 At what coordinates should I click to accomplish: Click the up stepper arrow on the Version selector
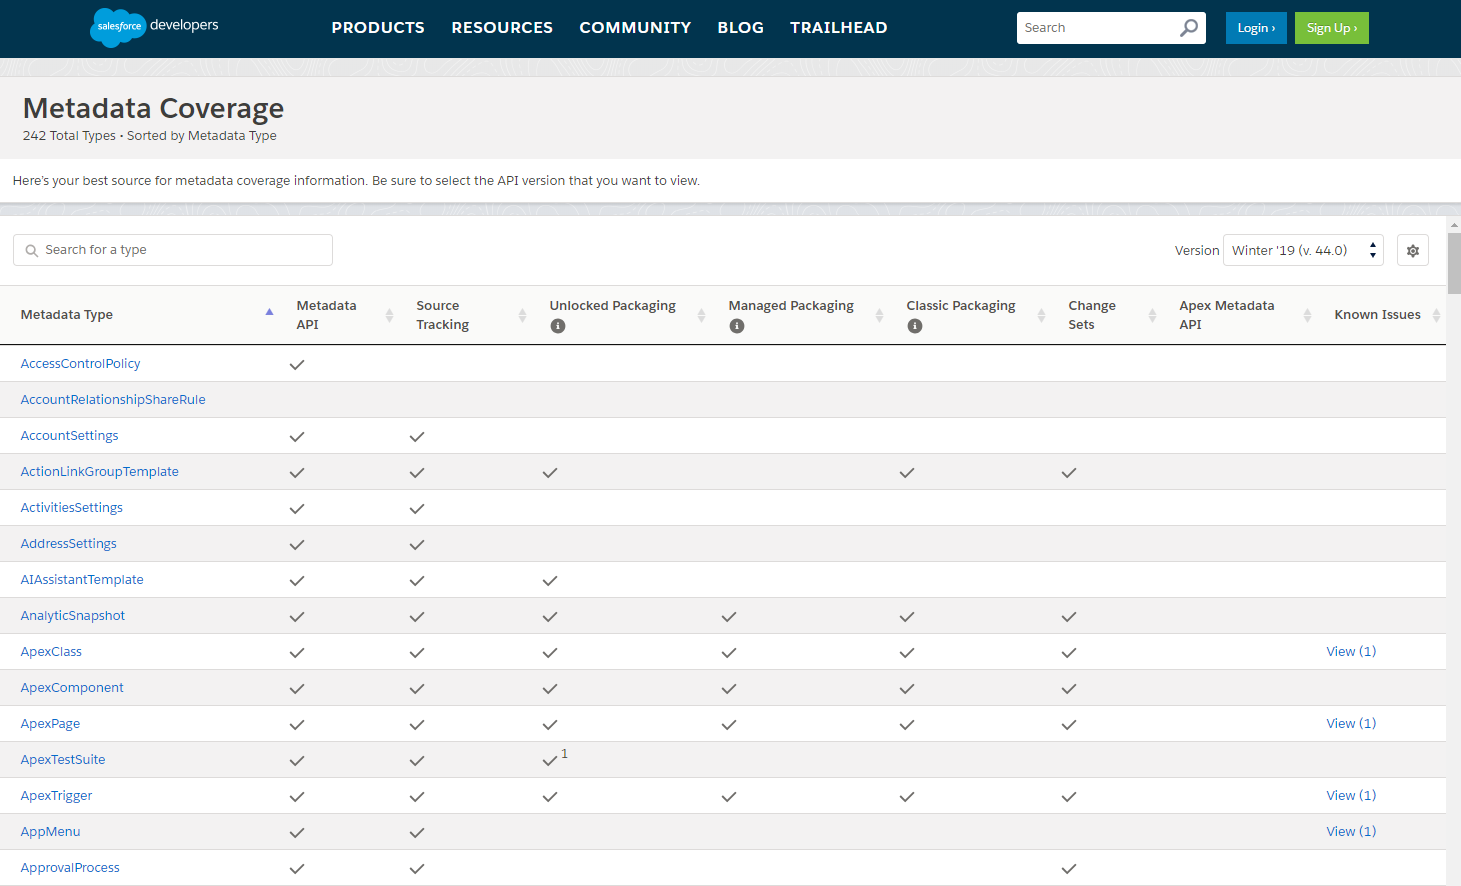tap(1371, 245)
